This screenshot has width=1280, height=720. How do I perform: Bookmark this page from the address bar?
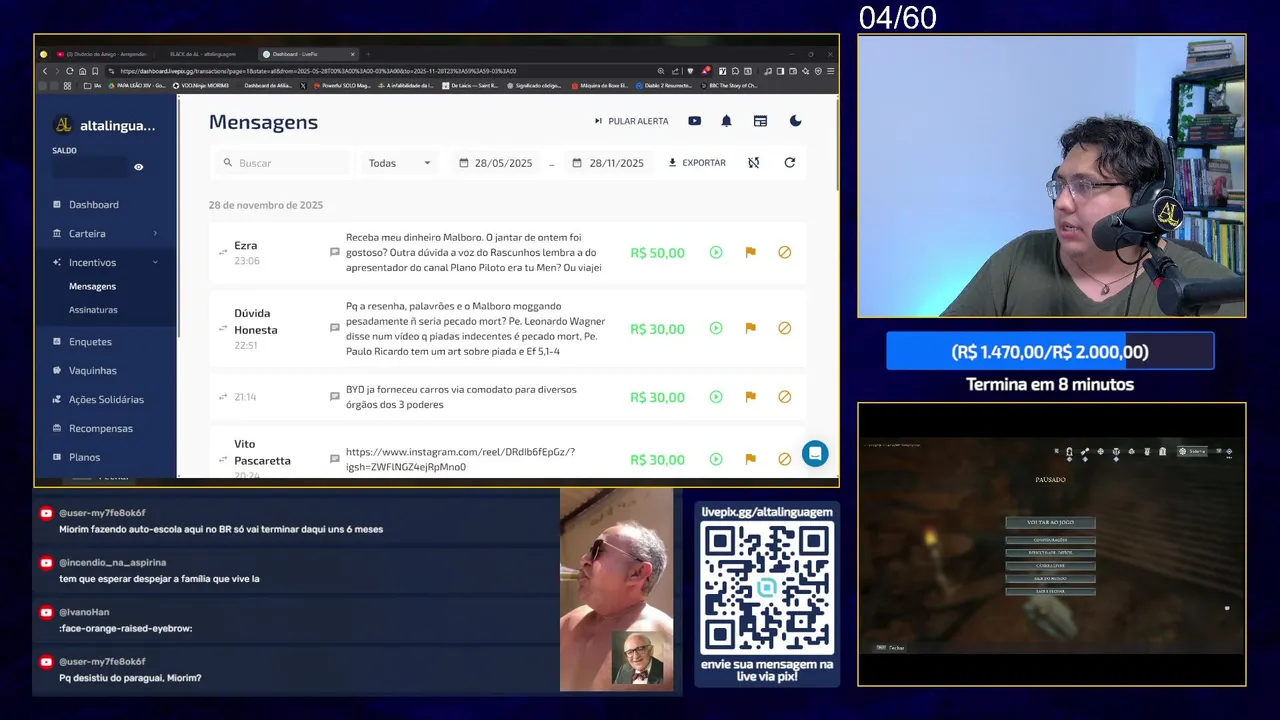click(x=95, y=71)
